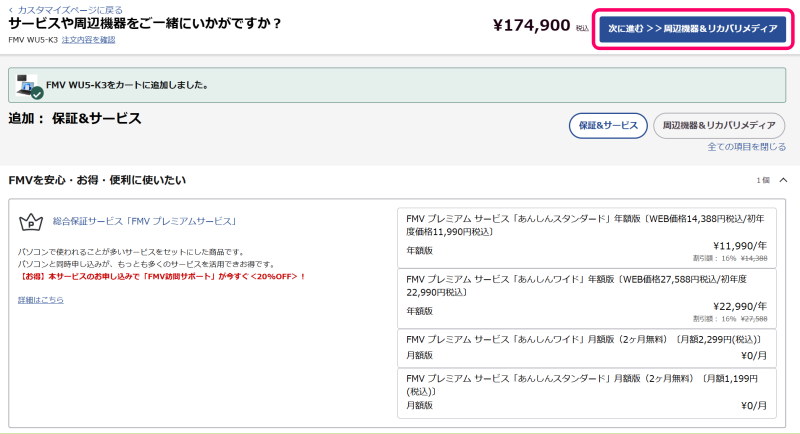This screenshot has width=800, height=434.
Task: Click next: peripherals & recovery media button
Action: click(692, 29)
